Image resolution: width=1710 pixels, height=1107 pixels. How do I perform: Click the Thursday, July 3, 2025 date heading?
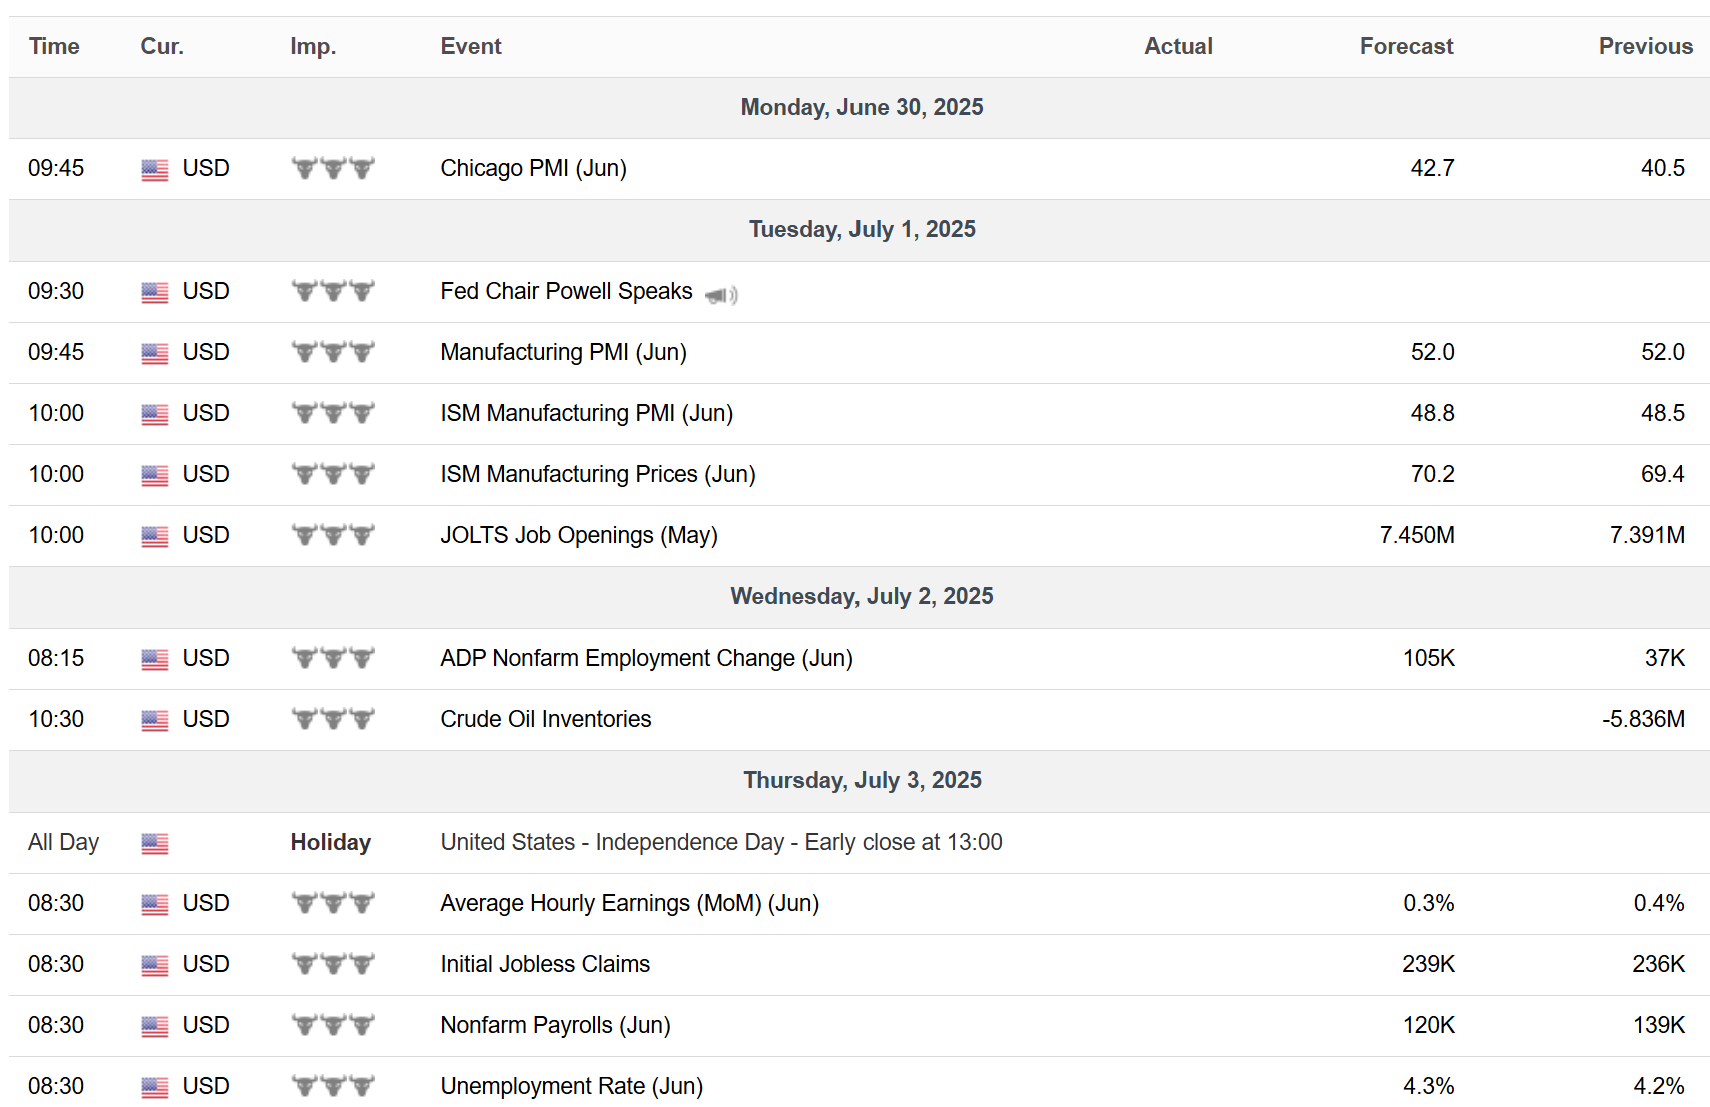(862, 780)
